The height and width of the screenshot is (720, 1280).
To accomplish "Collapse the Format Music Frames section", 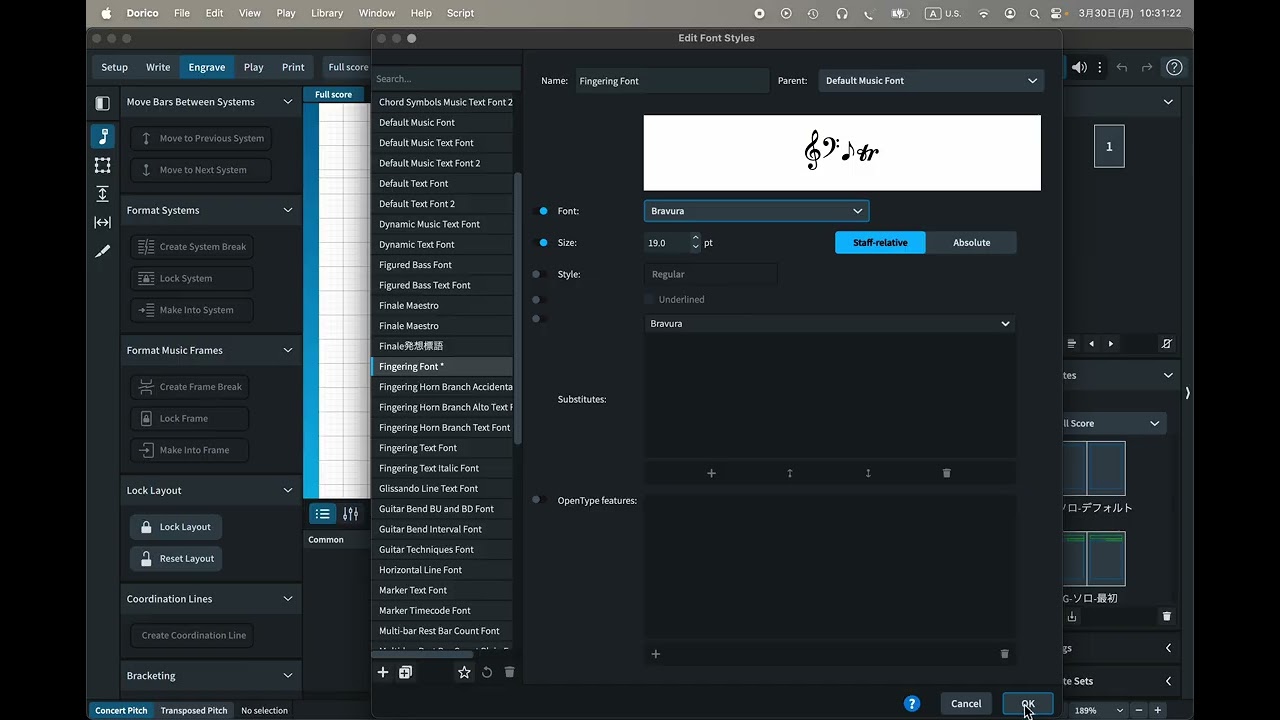I will pyautogui.click(x=288, y=350).
